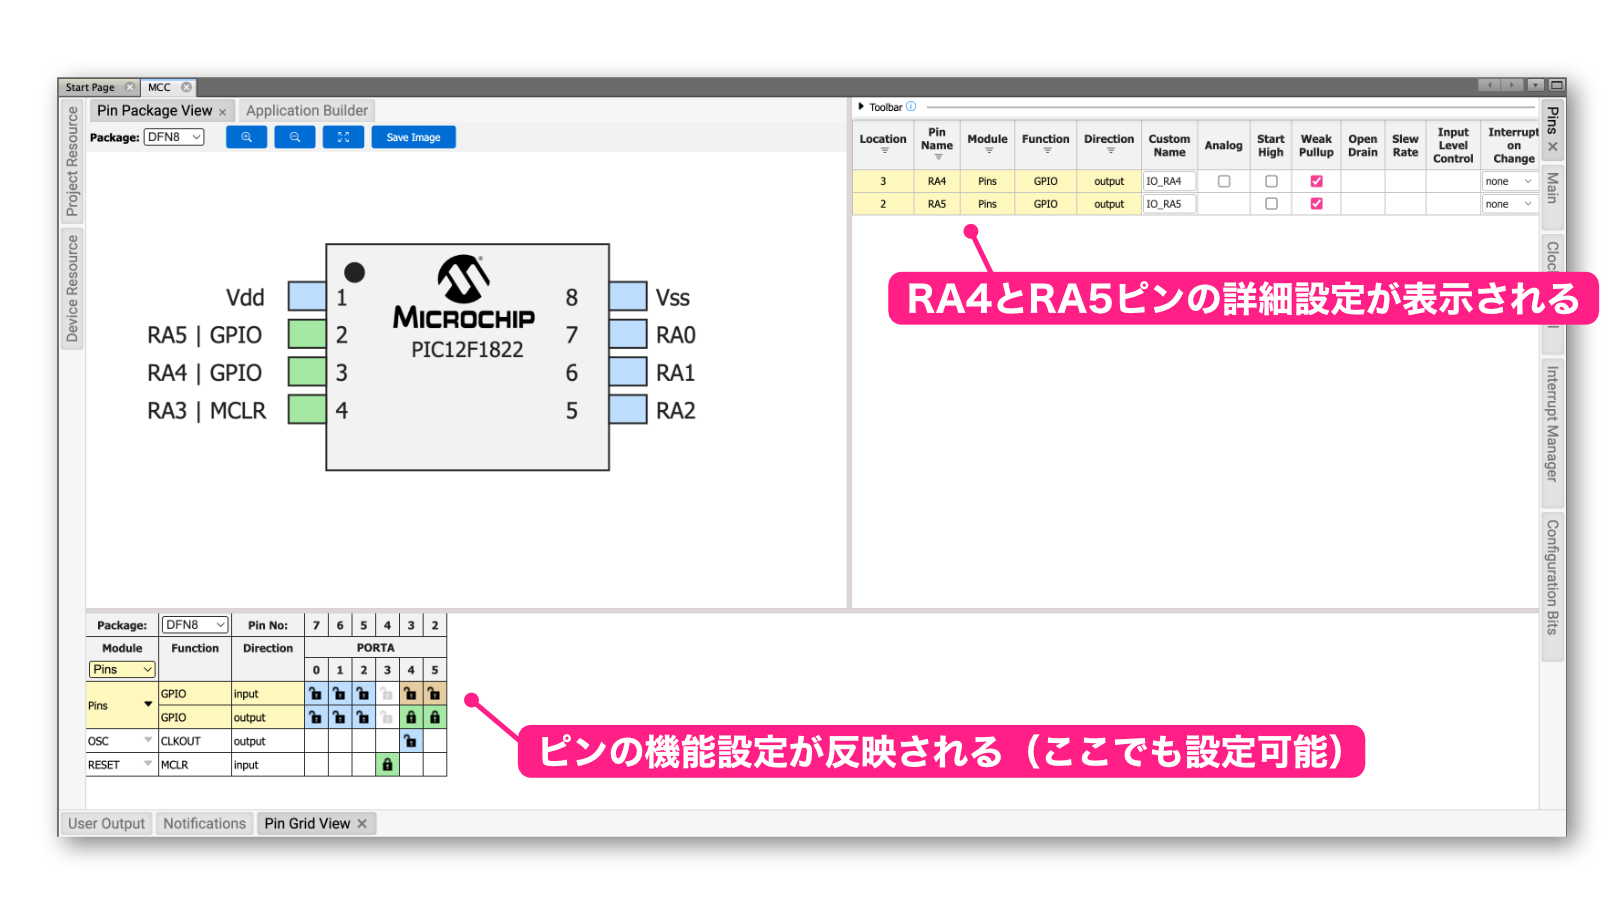Lock GPIO input on PORTA 0
1624x914 pixels.
tap(316, 693)
